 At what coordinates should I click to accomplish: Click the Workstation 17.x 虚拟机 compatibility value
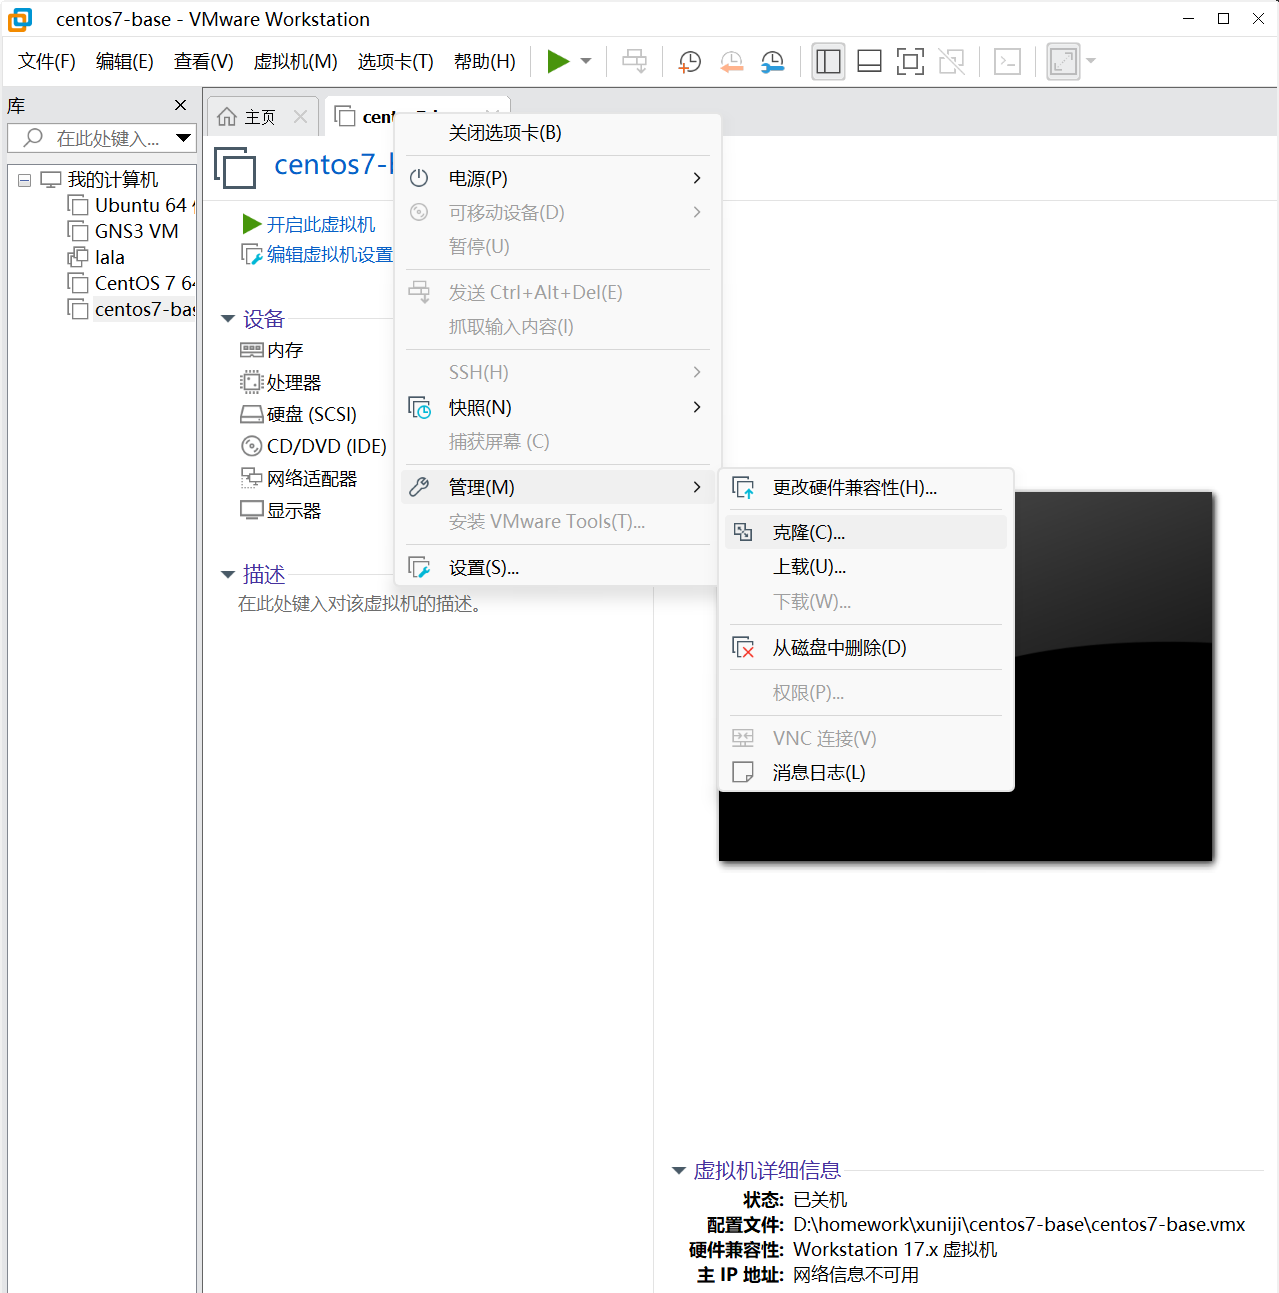pos(895,1250)
